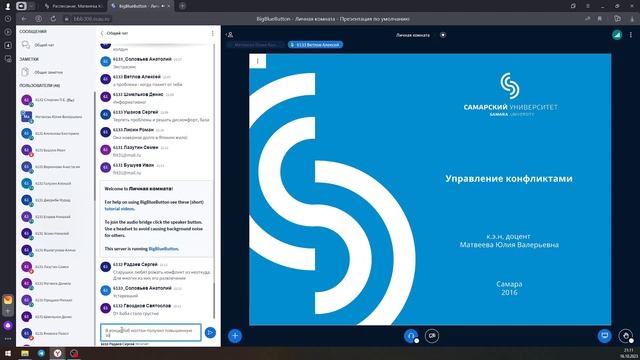The height and width of the screenshot is (360, 640).
Task: Open the chat options three-dot menu
Action: pyautogui.click(x=212, y=33)
